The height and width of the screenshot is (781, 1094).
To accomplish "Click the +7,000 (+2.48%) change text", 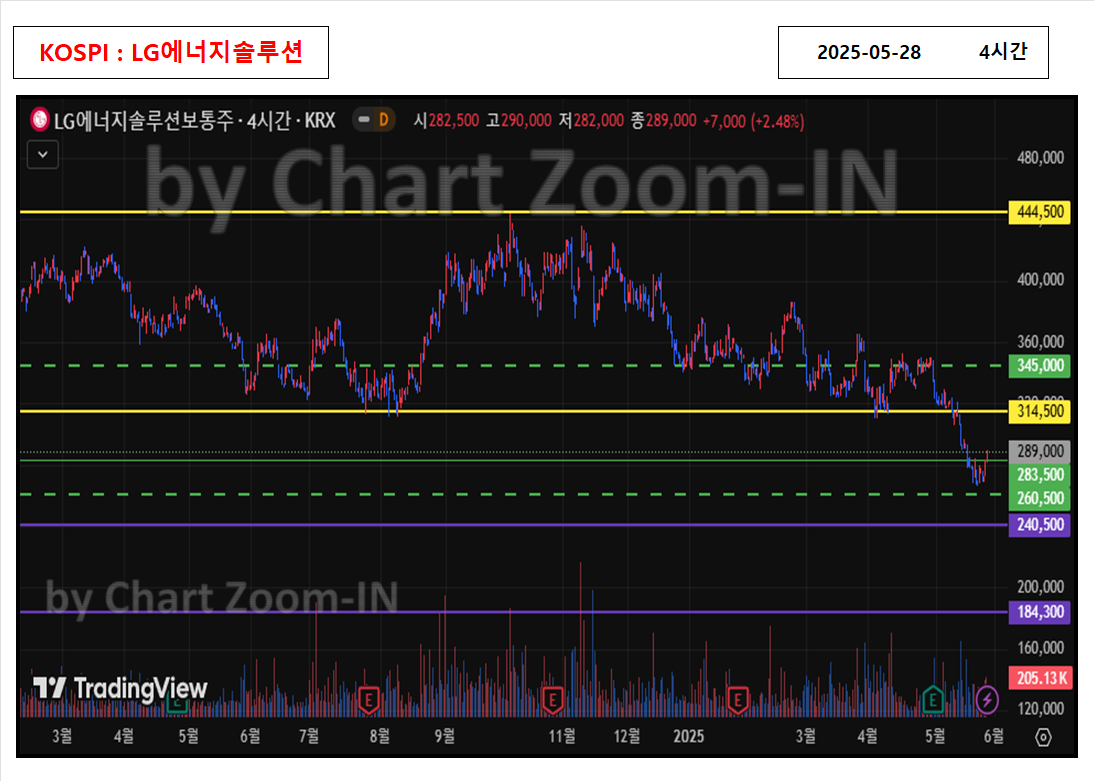I will [754, 121].
